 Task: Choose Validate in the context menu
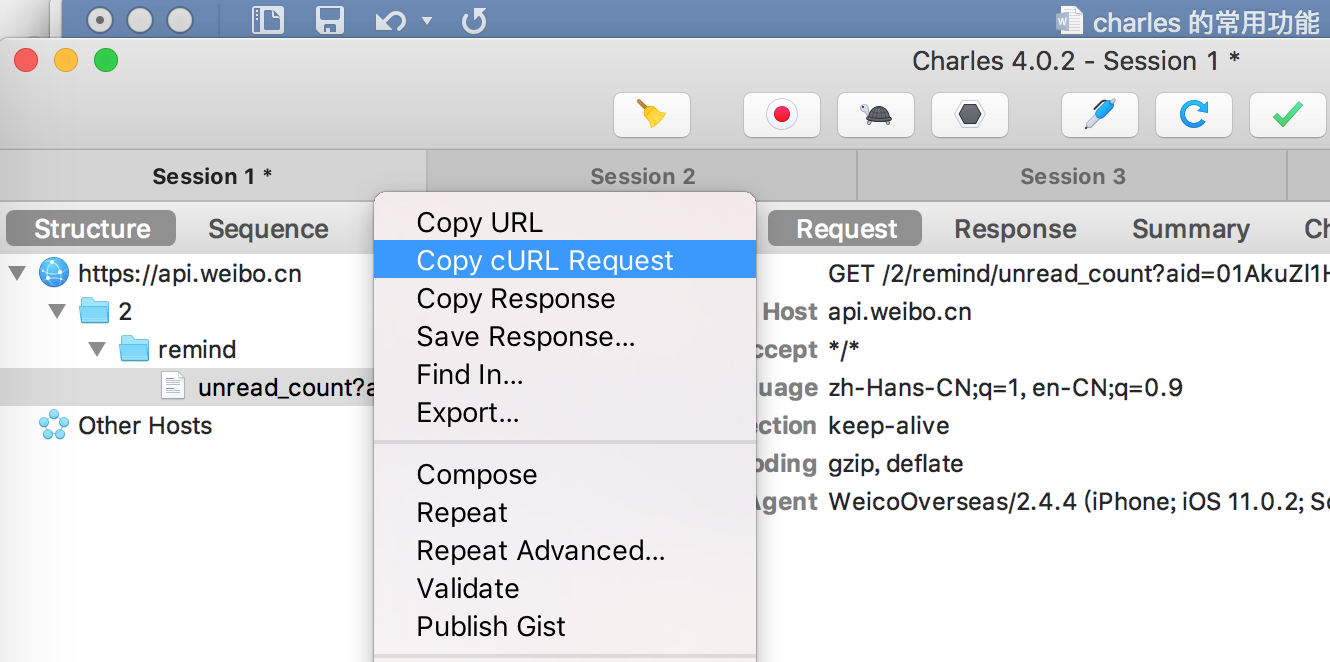(564, 588)
